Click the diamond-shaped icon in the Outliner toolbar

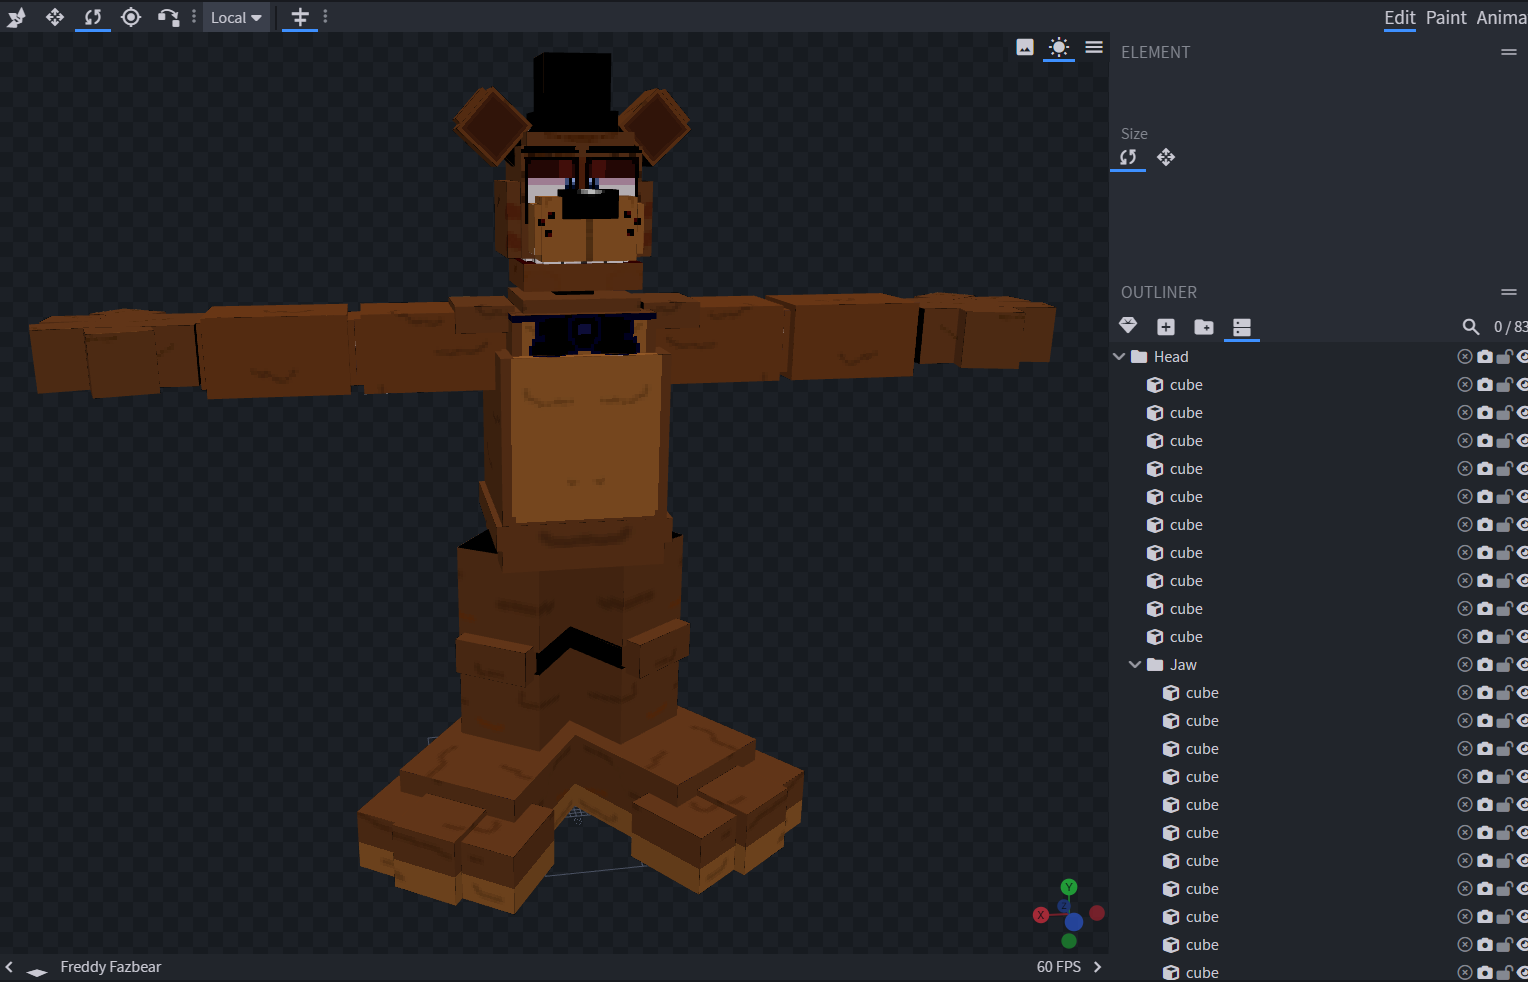[x=1128, y=326]
